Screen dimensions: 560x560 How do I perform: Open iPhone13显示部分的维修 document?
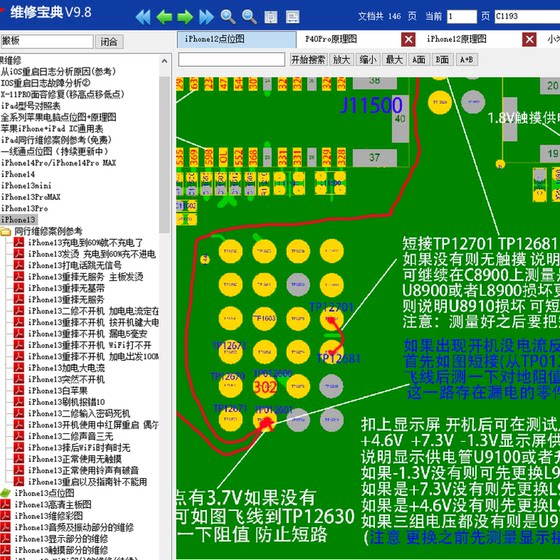61,539
